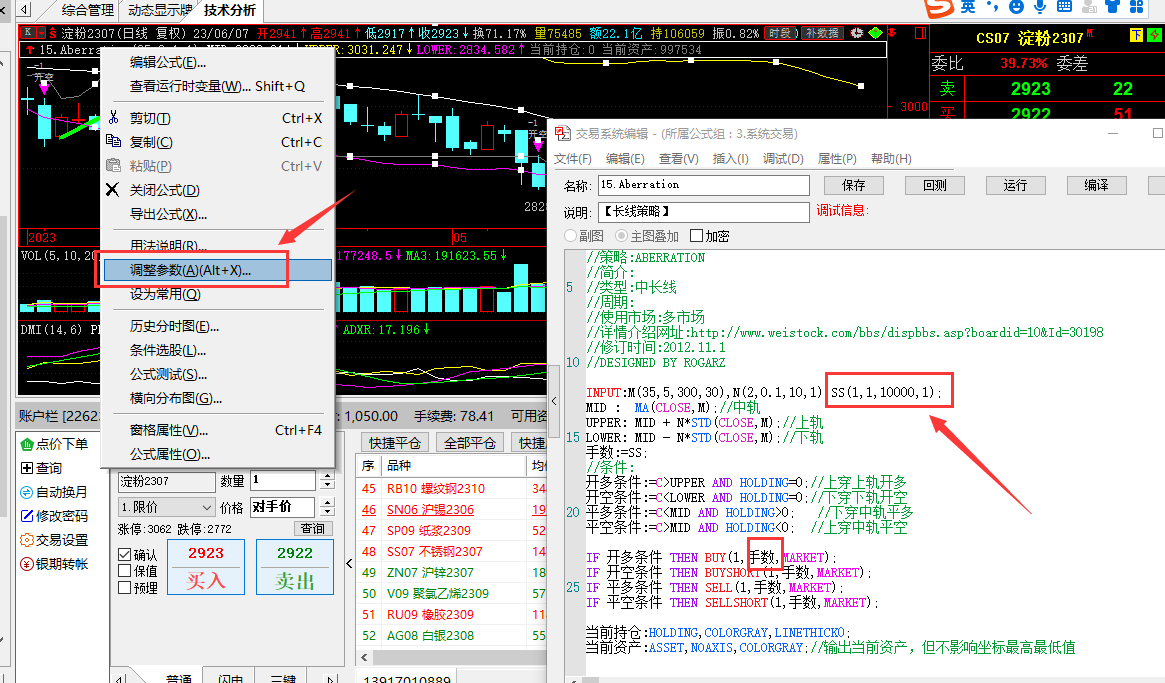Open 自动换月 in account sidebar
1165x683 pixels.
click(54, 492)
